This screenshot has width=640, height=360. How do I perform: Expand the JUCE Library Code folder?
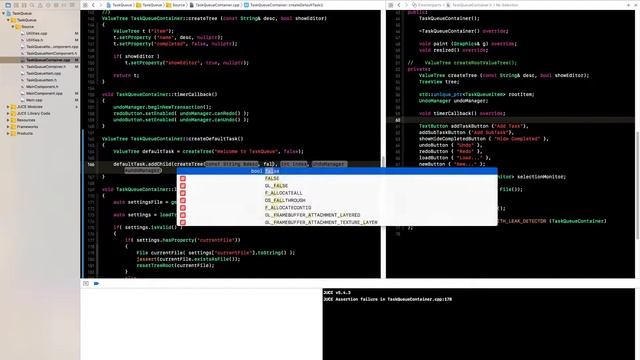coord(8,113)
